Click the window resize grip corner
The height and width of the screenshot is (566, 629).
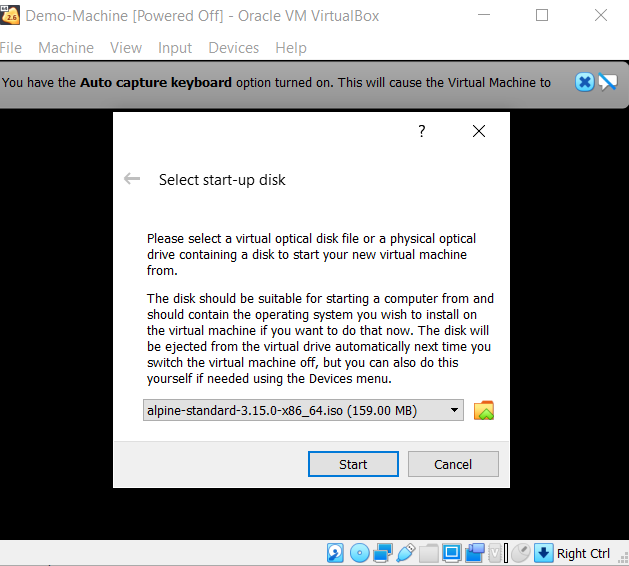pyautogui.click(x=623, y=558)
